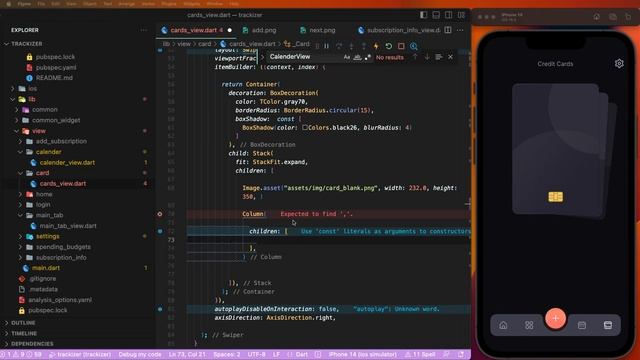Split the editor to the right
The width and height of the screenshot is (640, 360).
[448, 30]
